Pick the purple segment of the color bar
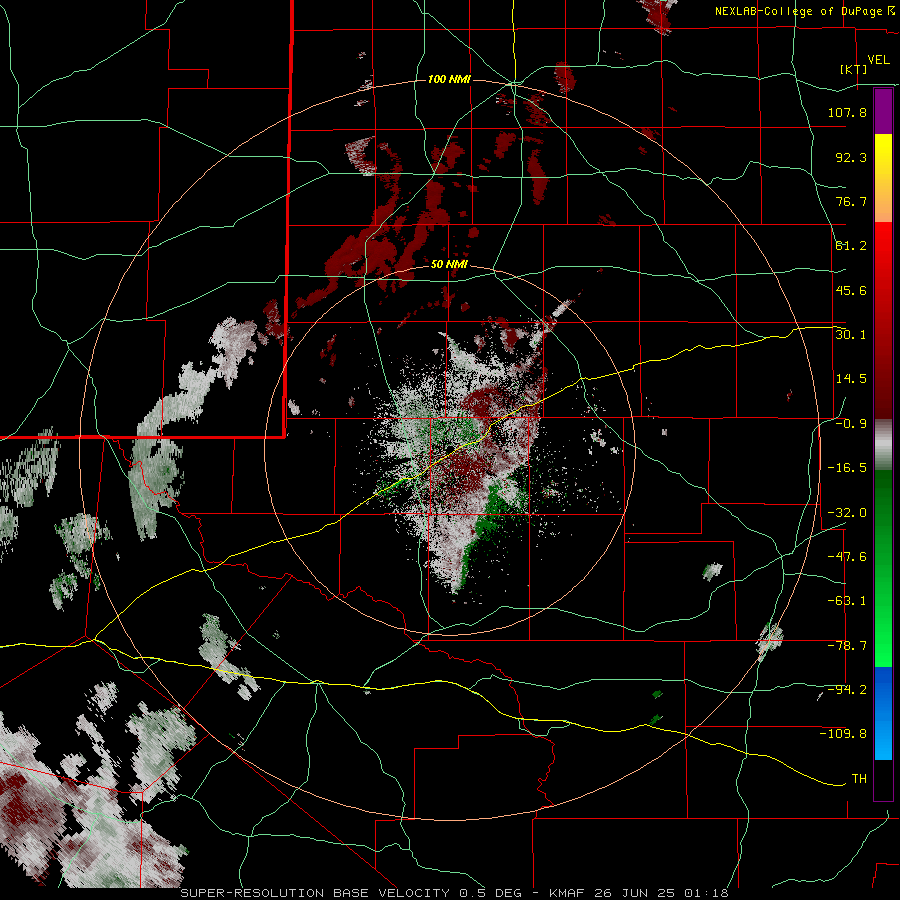 [x=883, y=112]
